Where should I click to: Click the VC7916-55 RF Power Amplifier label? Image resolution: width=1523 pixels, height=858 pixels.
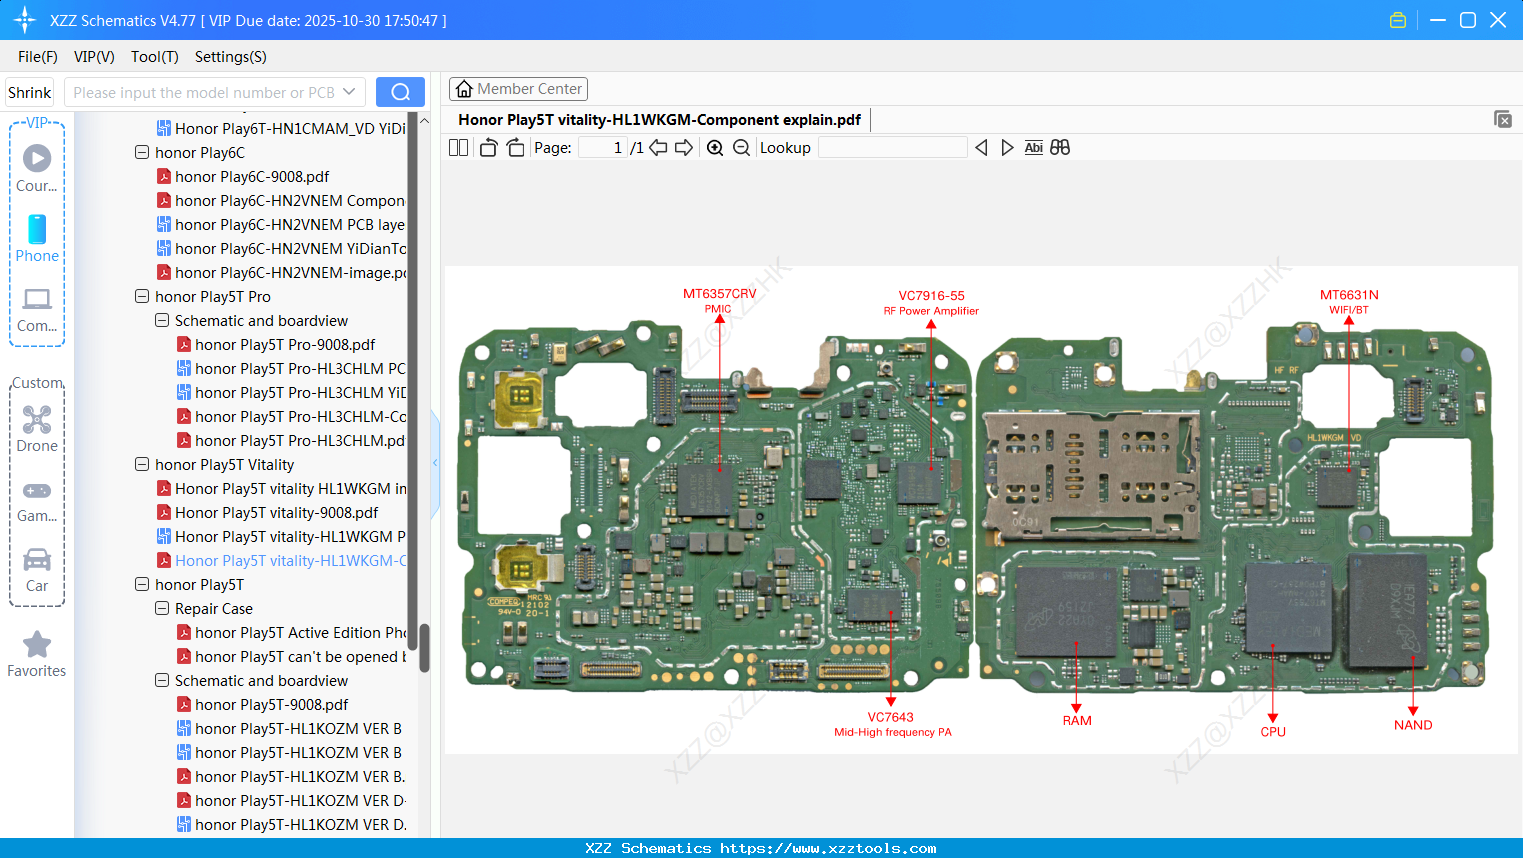point(931,303)
